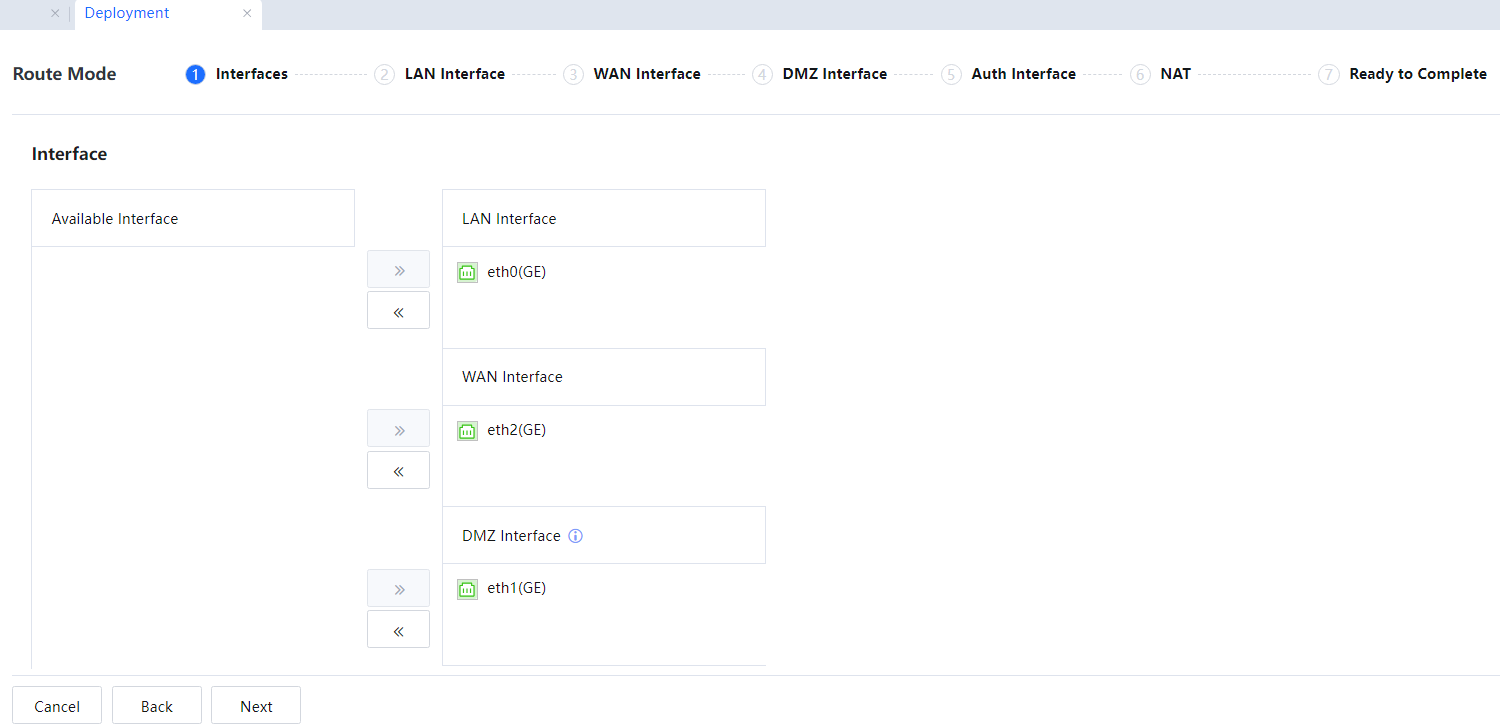Jump to WAN Interface wizard step

point(646,74)
